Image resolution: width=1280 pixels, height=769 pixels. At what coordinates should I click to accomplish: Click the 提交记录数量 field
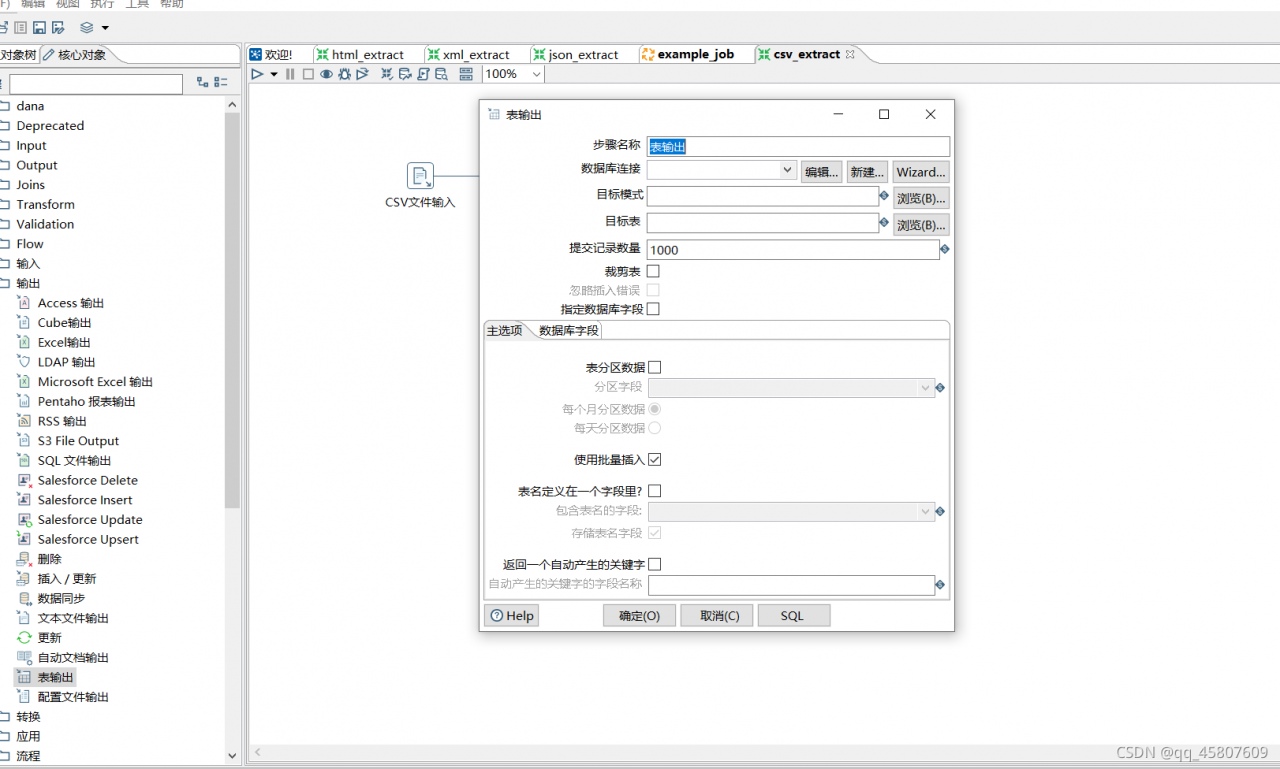tap(793, 250)
